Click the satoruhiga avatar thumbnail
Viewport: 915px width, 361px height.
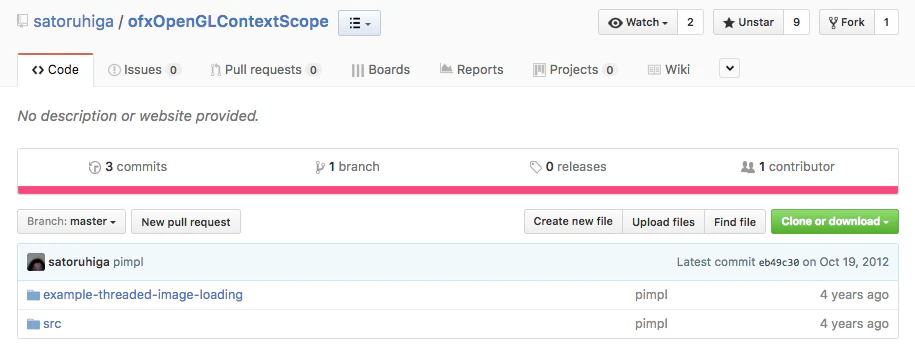point(36,262)
